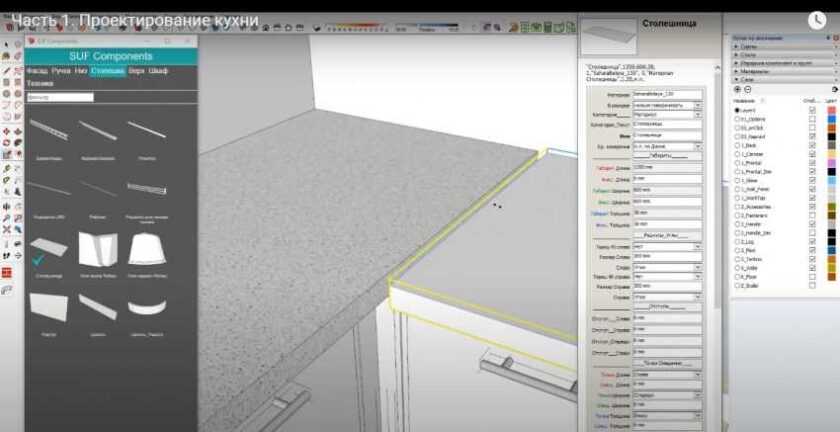Image resolution: width=840 pixels, height=432 pixels.
Task: Toggle visibility checkbox for 5_Plint layer
Action: pyautogui.click(x=811, y=250)
